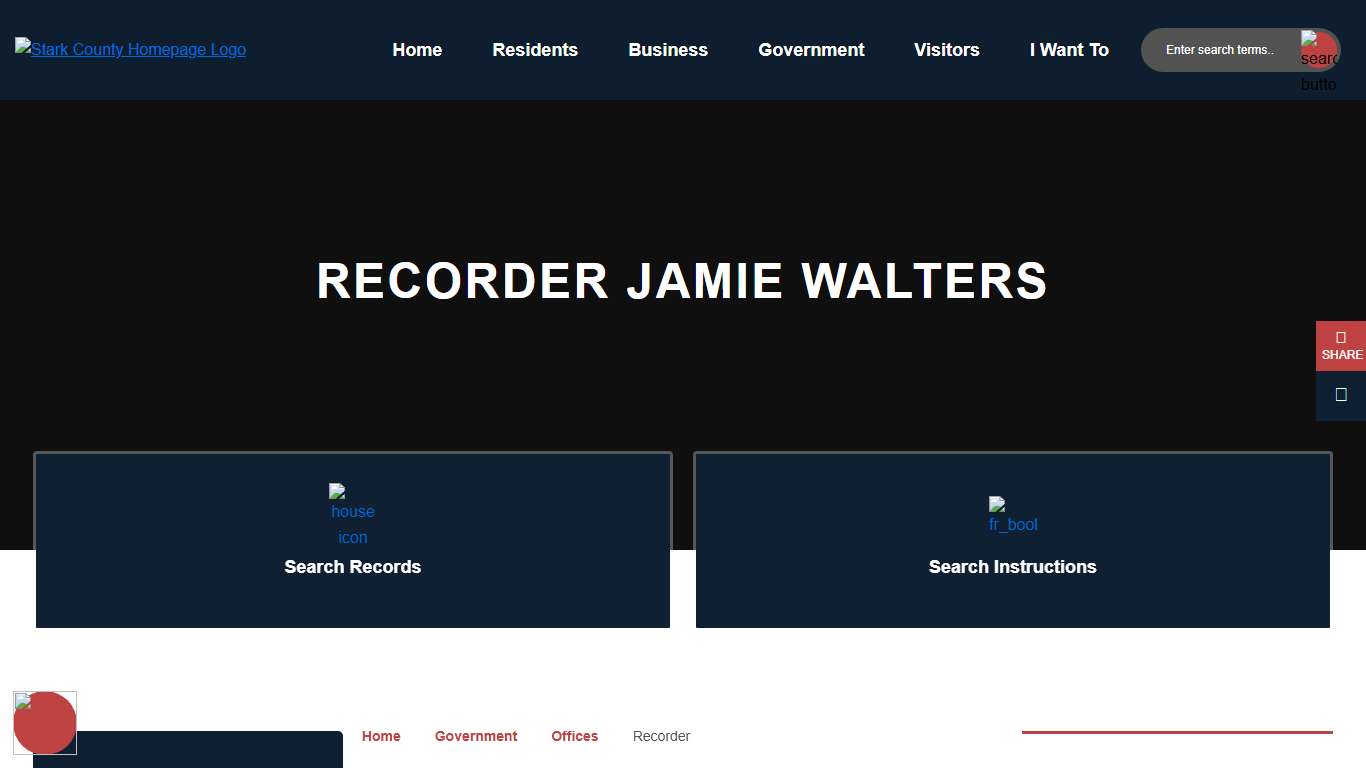Expand the Government navigation menu
Viewport: 1366px width, 768px height.
coord(811,50)
